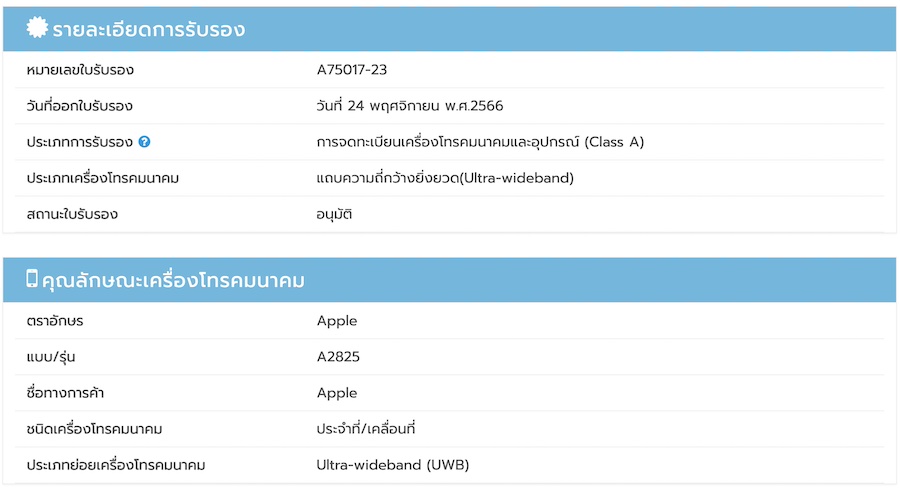Select model number A2825
900x494 pixels.
(x=337, y=357)
